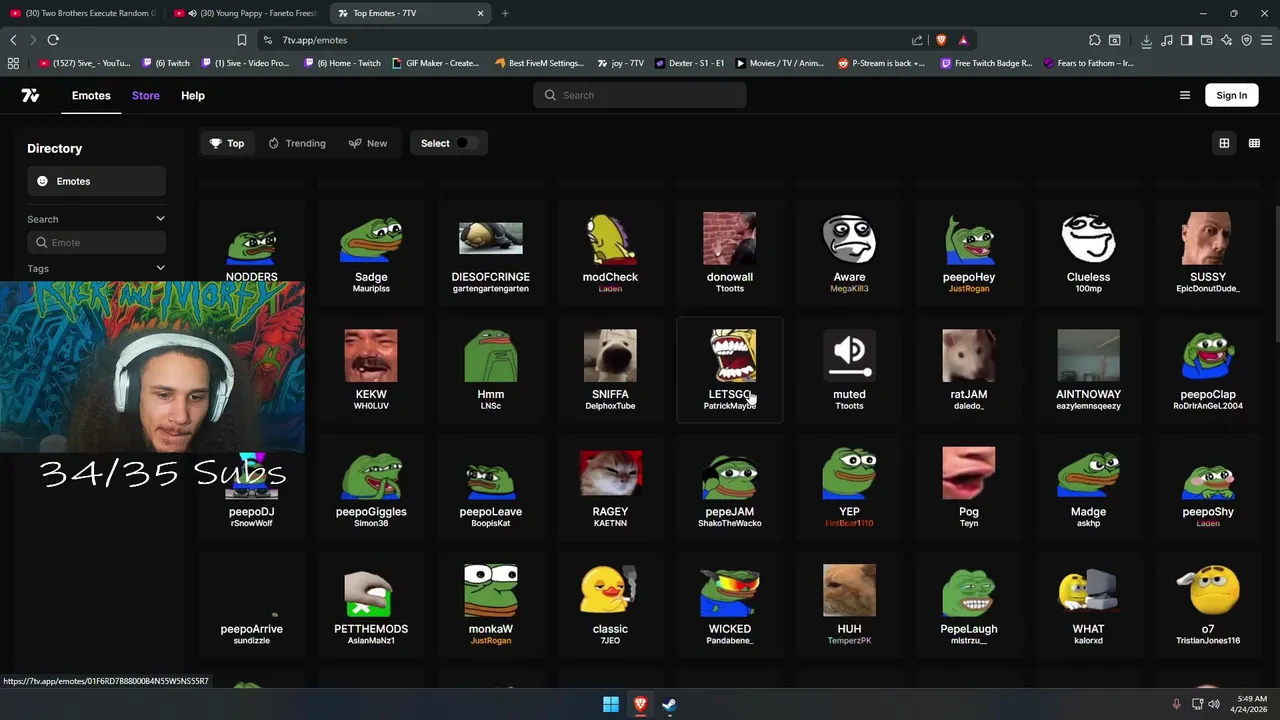Switch to table view layout icon

pyautogui.click(x=1254, y=143)
